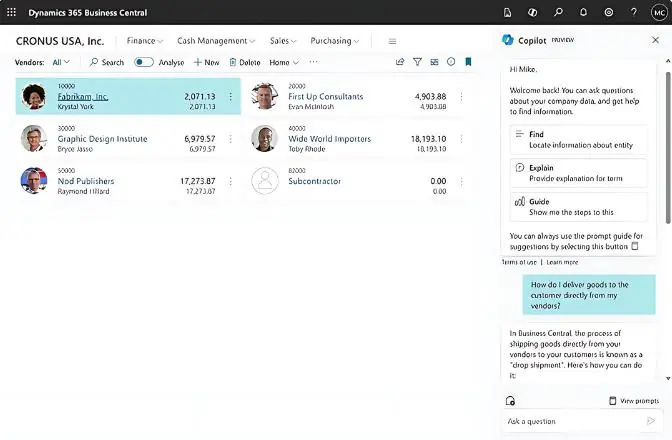Click the user question message bubble
This screenshot has height=440, width=672.
589,295
